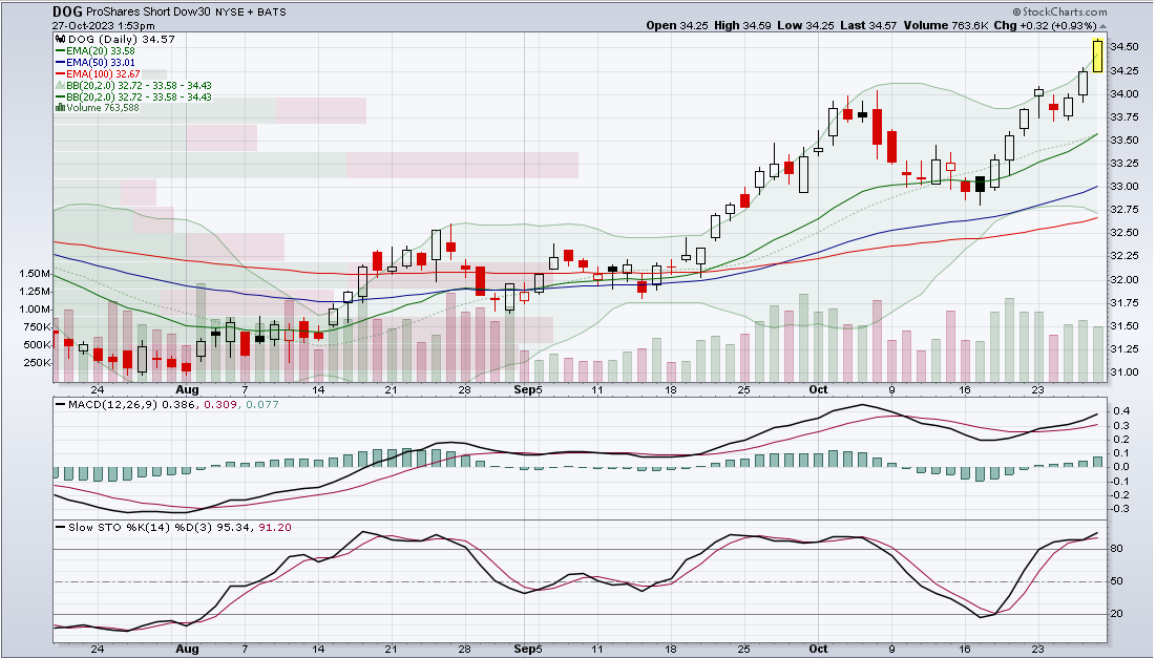Image resolution: width=1153 pixels, height=659 pixels.
Task: Click the volume bars icon beside Volume 763,588
Action: click(x=60, y=107)
